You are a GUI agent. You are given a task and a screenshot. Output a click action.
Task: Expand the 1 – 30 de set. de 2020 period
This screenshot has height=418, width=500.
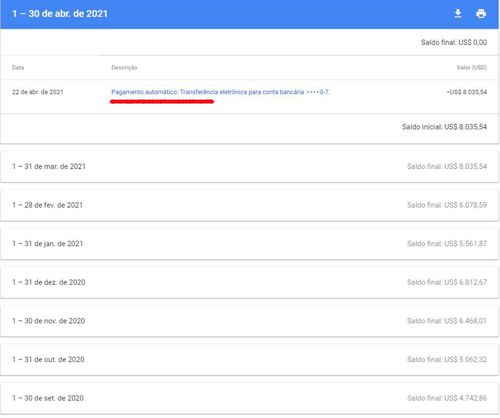coord(249,398)
